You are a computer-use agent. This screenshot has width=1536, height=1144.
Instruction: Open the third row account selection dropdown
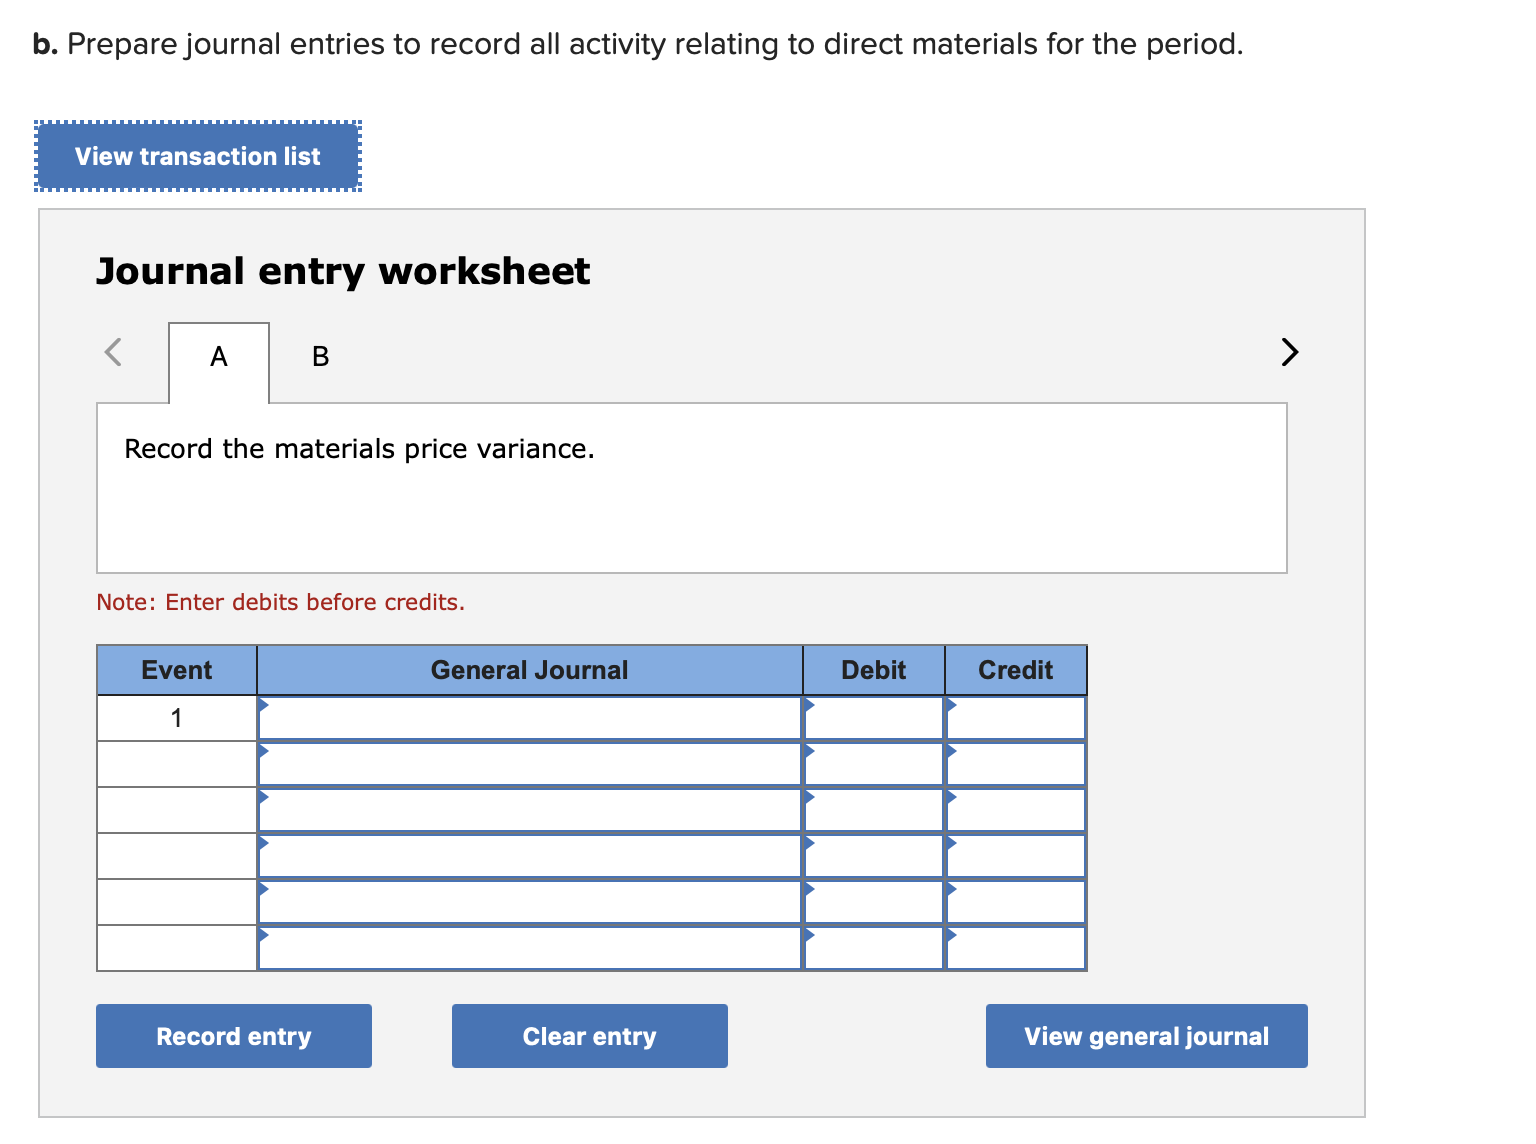coord(264,797)
